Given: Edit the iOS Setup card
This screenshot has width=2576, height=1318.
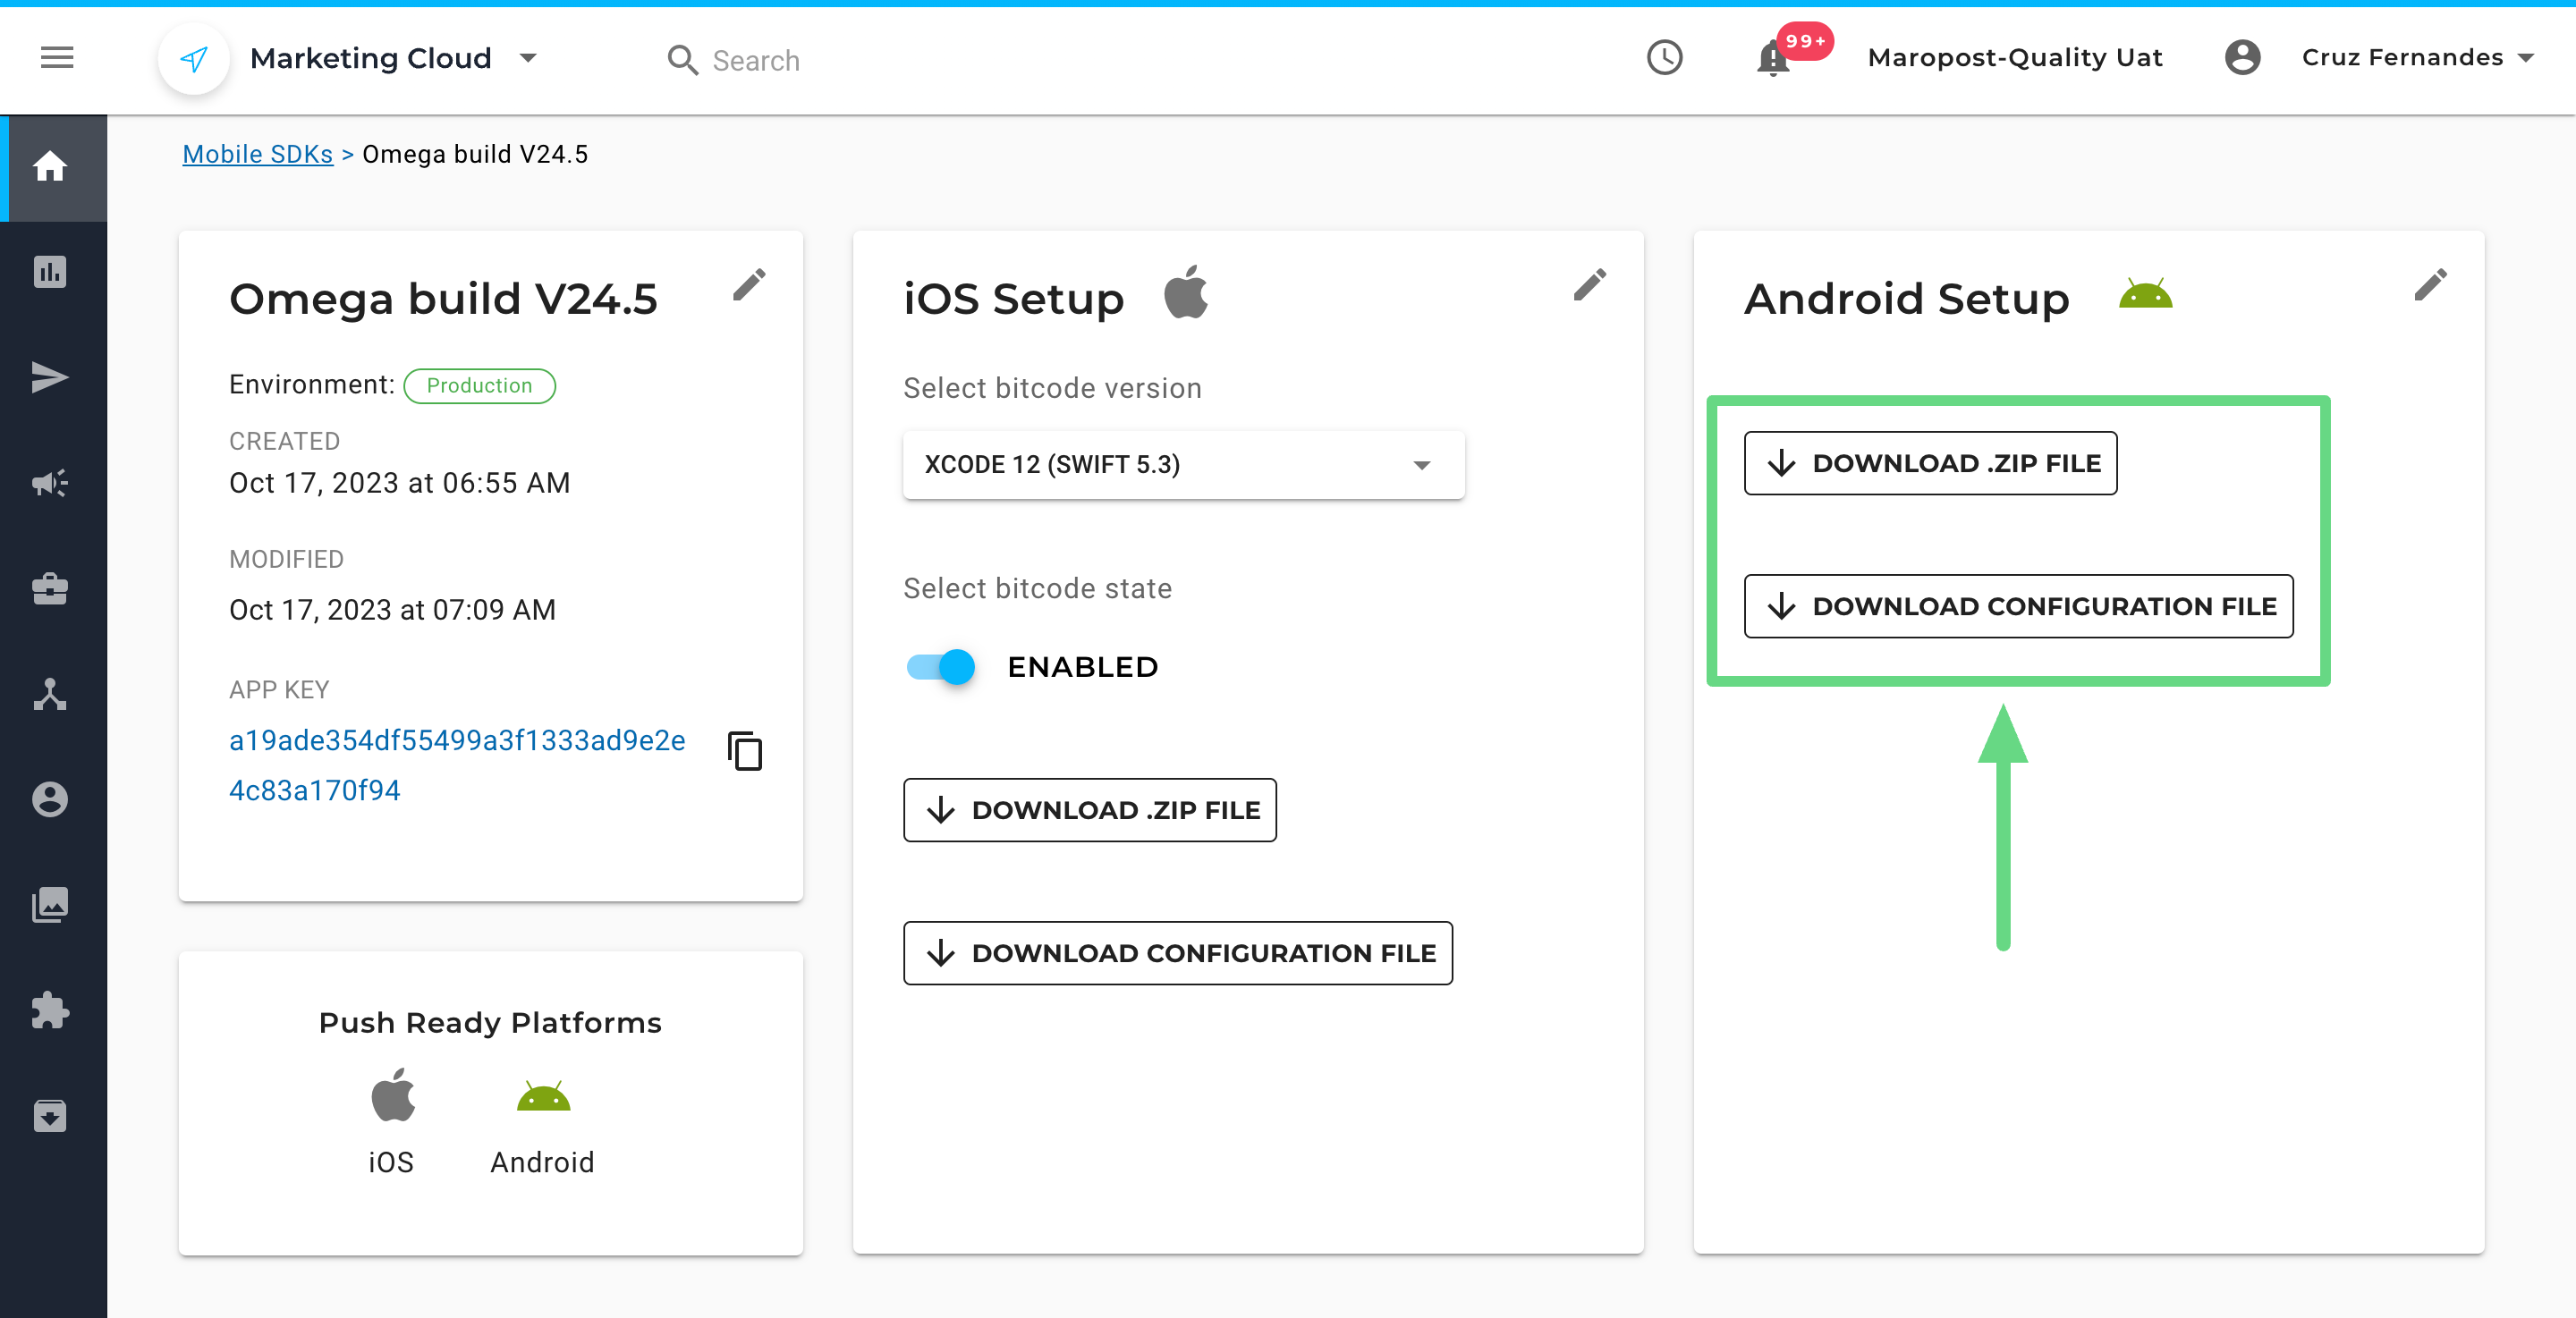Looking at the screenshot, I should coord(1590,285).
